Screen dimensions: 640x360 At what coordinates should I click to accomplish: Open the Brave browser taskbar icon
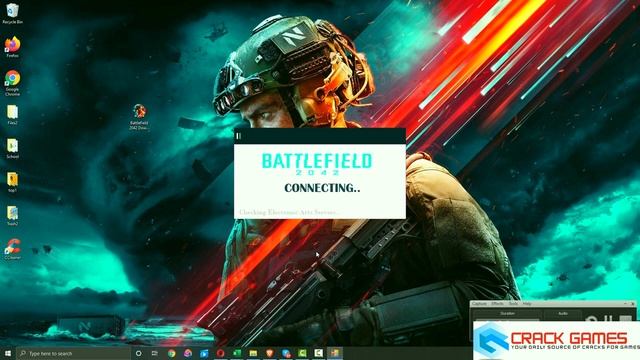tap(270, 353)
